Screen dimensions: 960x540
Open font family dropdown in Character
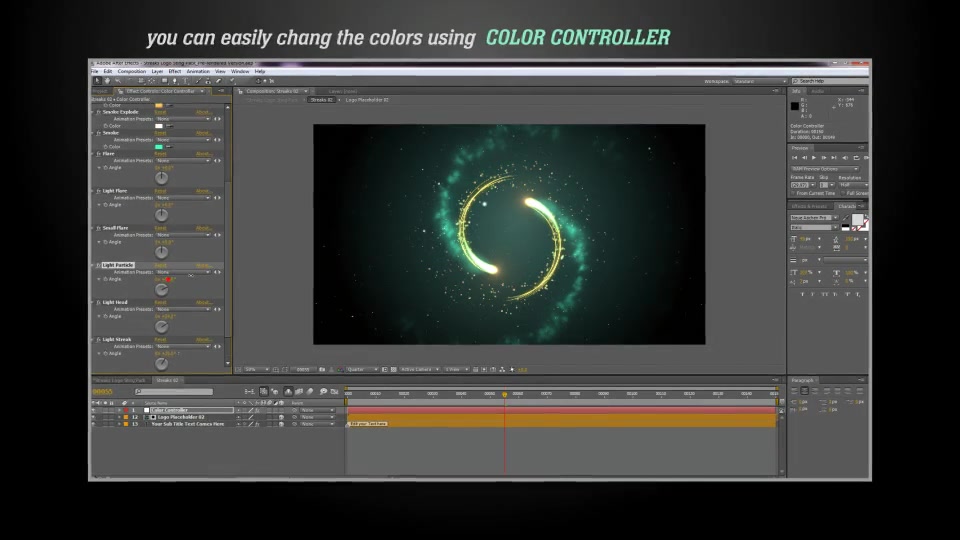click(x=814, y=217)
